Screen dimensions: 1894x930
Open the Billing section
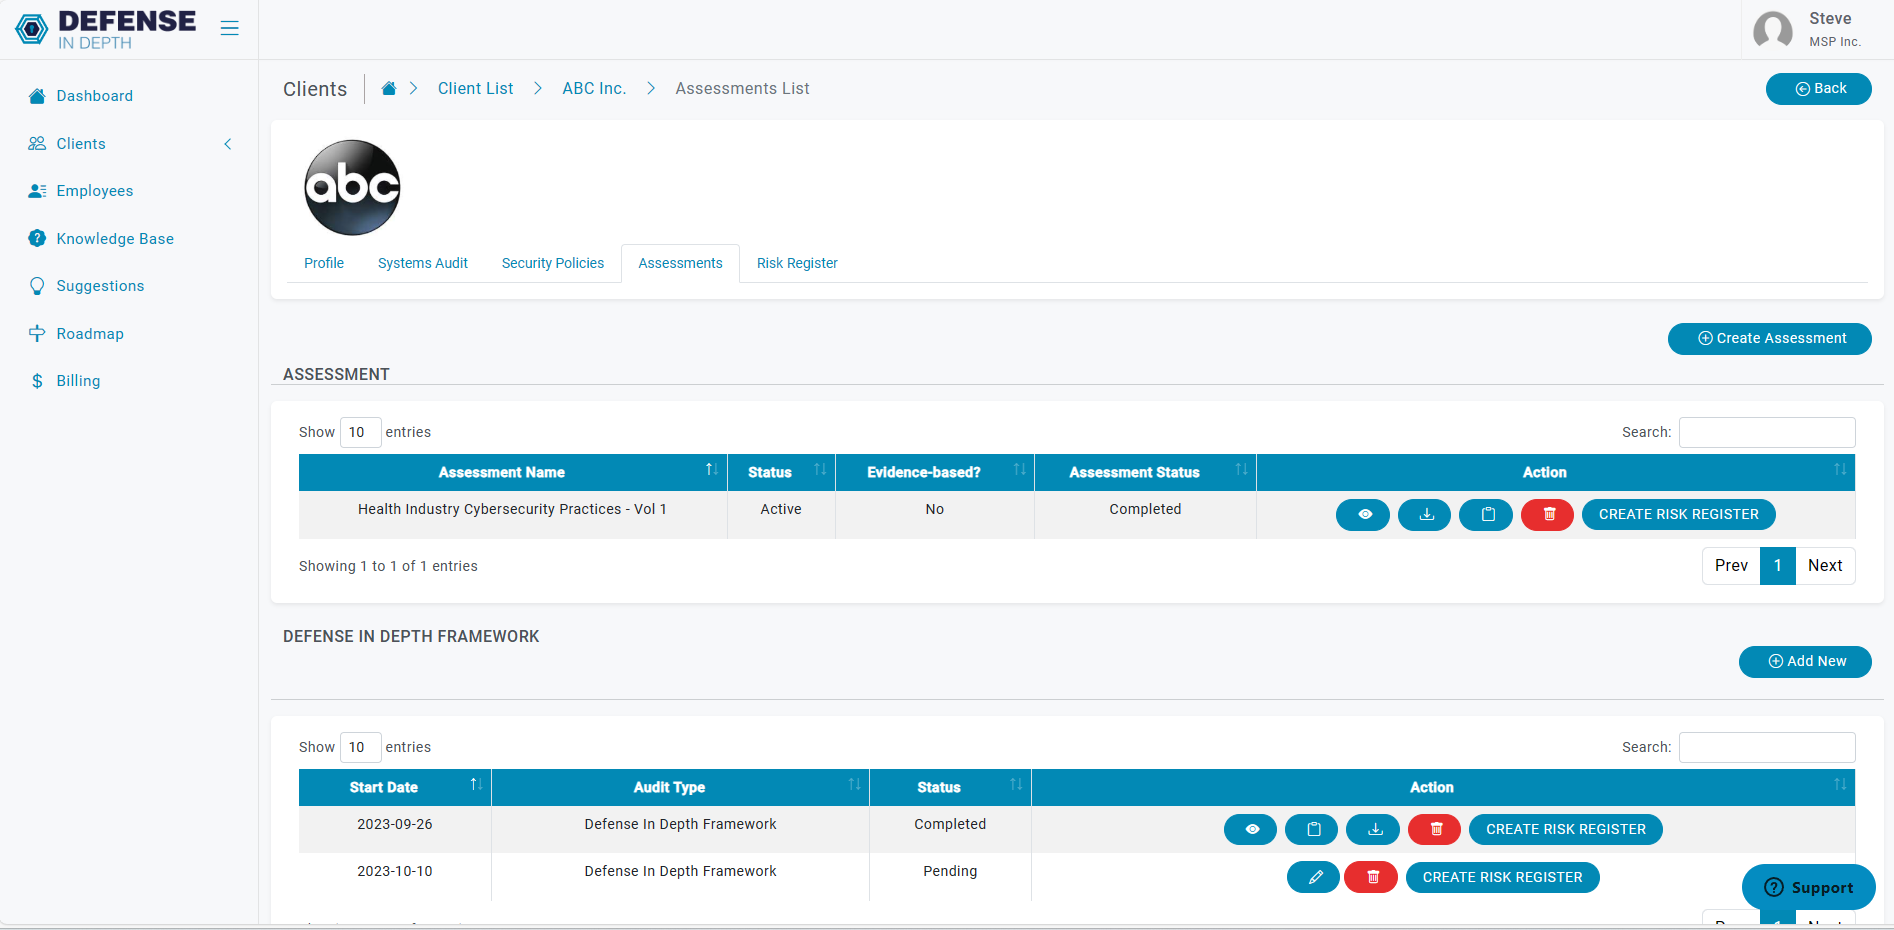tap(78, 381)
